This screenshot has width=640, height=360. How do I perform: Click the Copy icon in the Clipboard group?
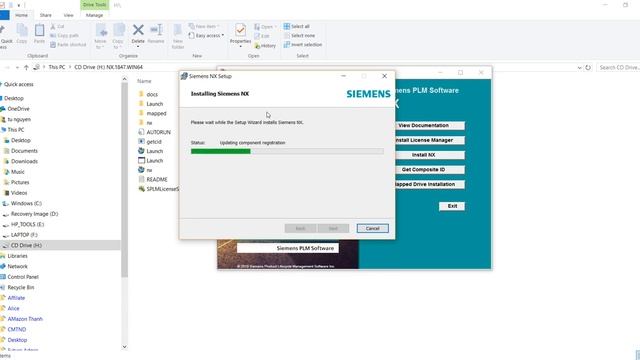click(22, 31)
